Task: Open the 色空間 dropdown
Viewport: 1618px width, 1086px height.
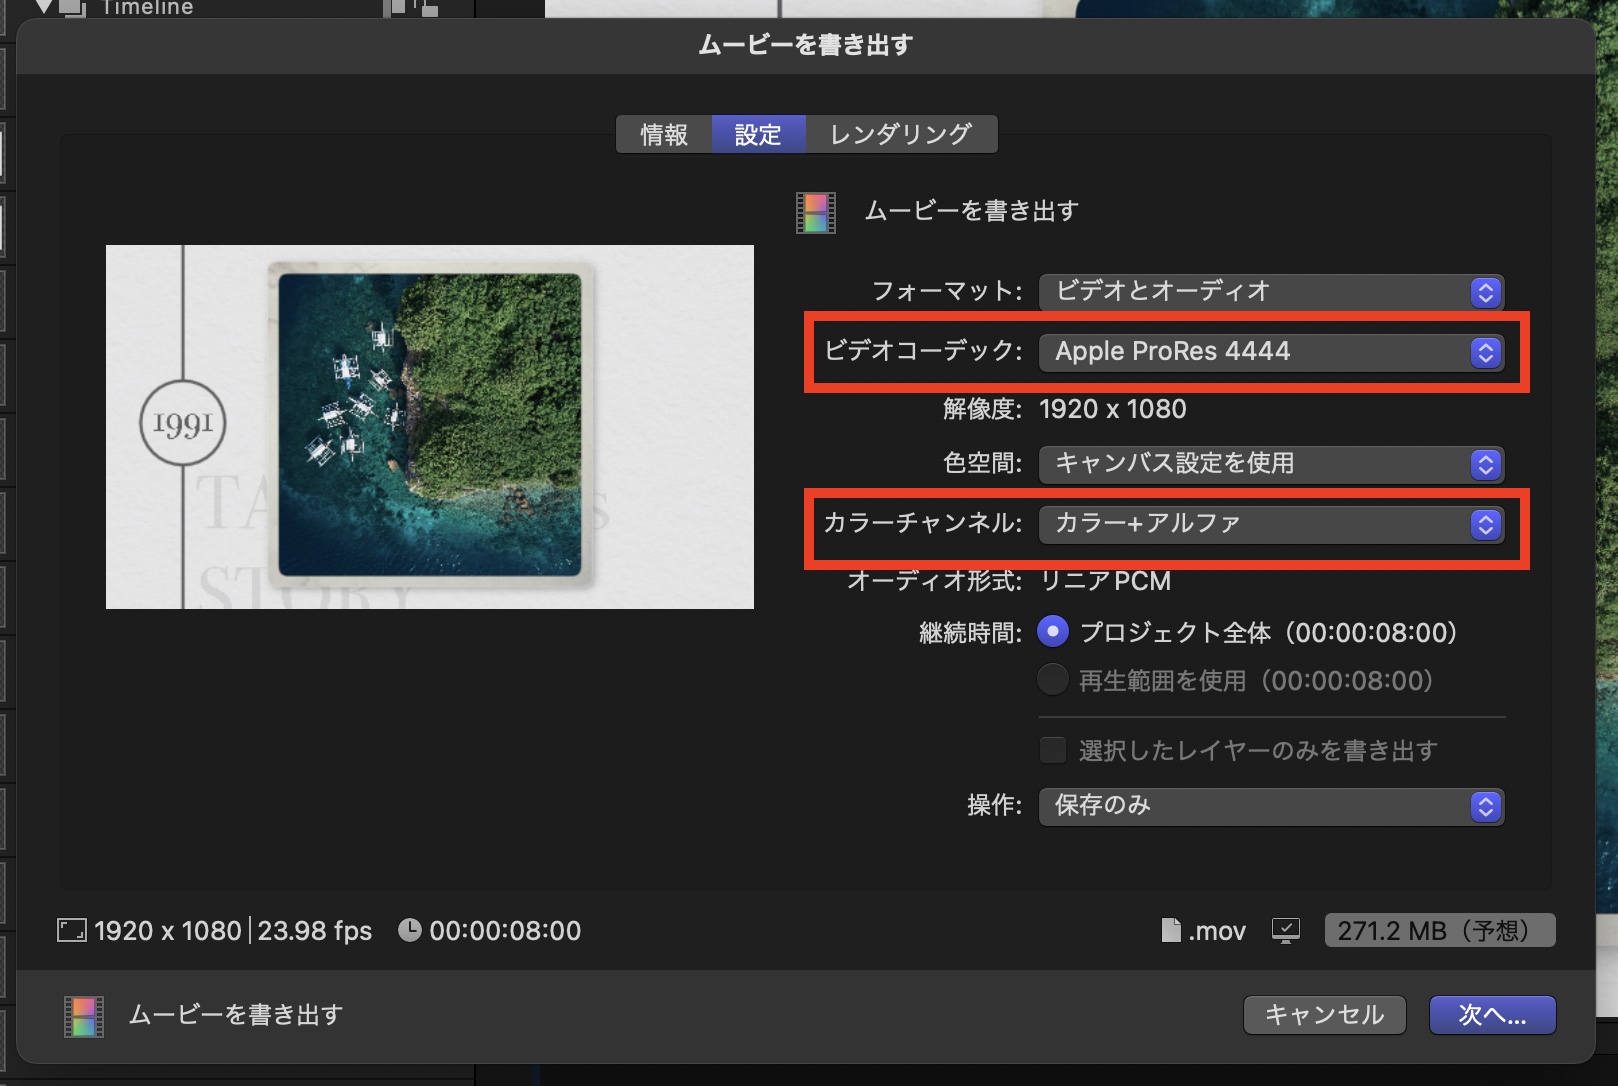Action: (1271, 464)
